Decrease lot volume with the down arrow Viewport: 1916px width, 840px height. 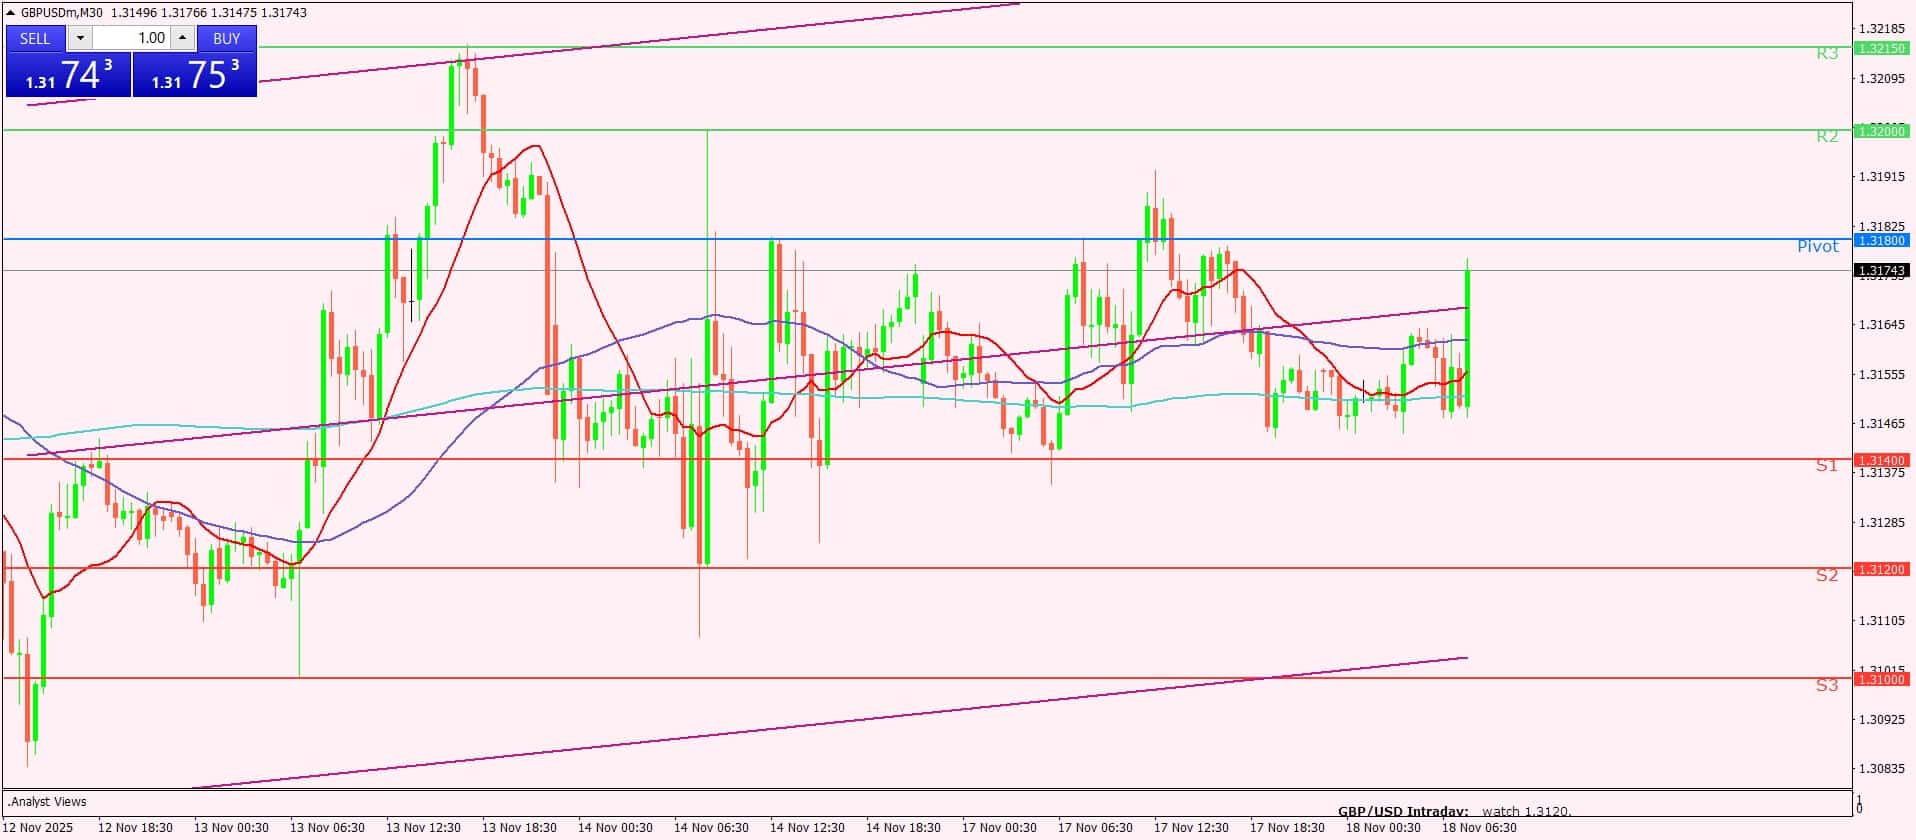[80, 38]
